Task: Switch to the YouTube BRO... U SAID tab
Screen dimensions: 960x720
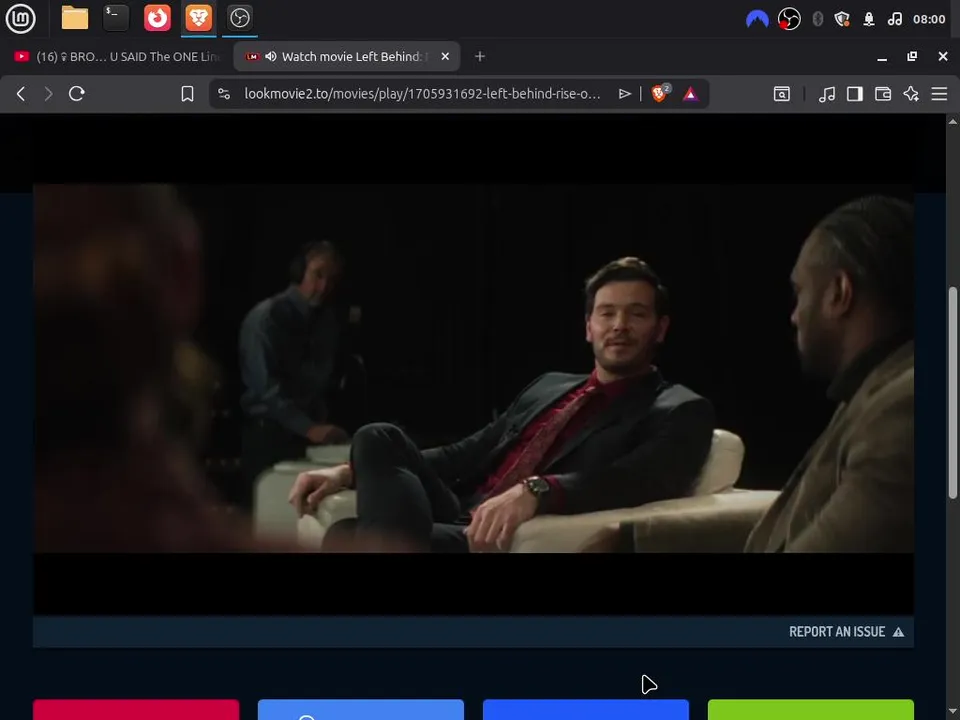Action: click(x=116, y=56)
